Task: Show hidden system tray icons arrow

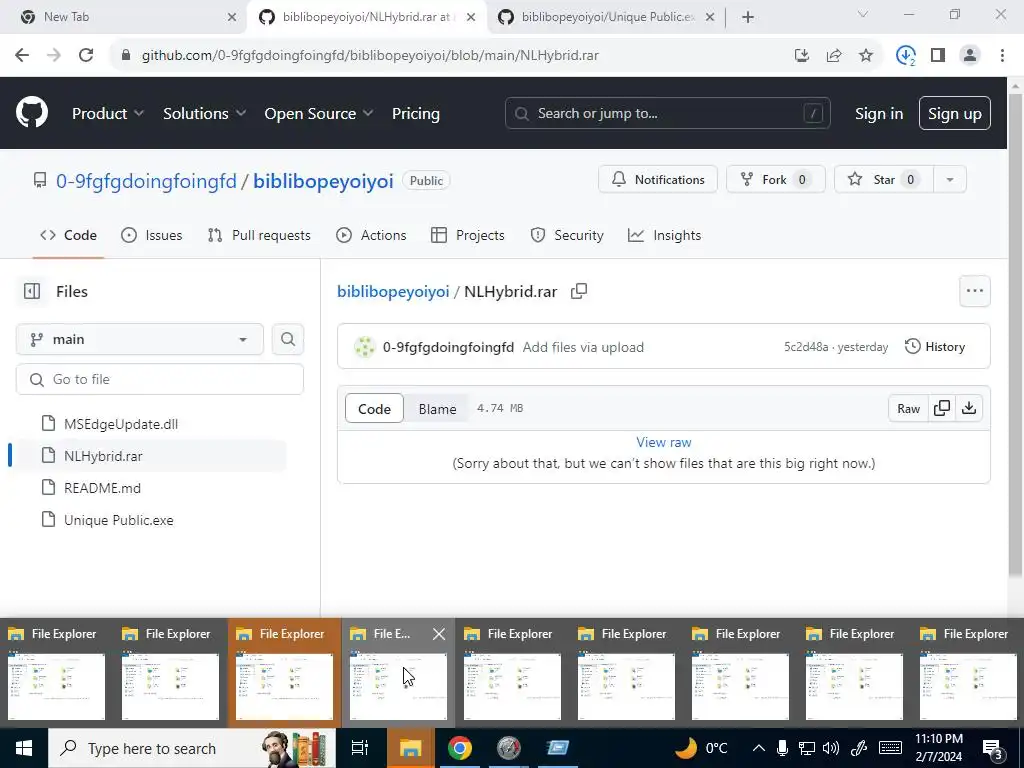Action: (758, 748)
